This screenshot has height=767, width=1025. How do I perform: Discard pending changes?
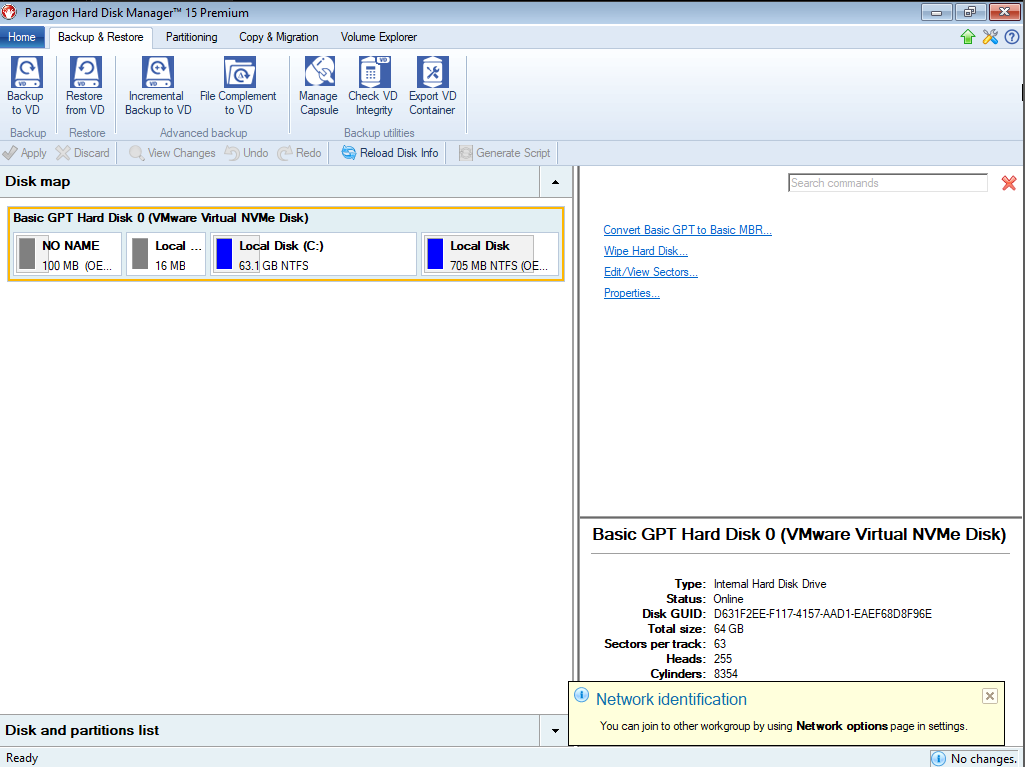(83, 153)
